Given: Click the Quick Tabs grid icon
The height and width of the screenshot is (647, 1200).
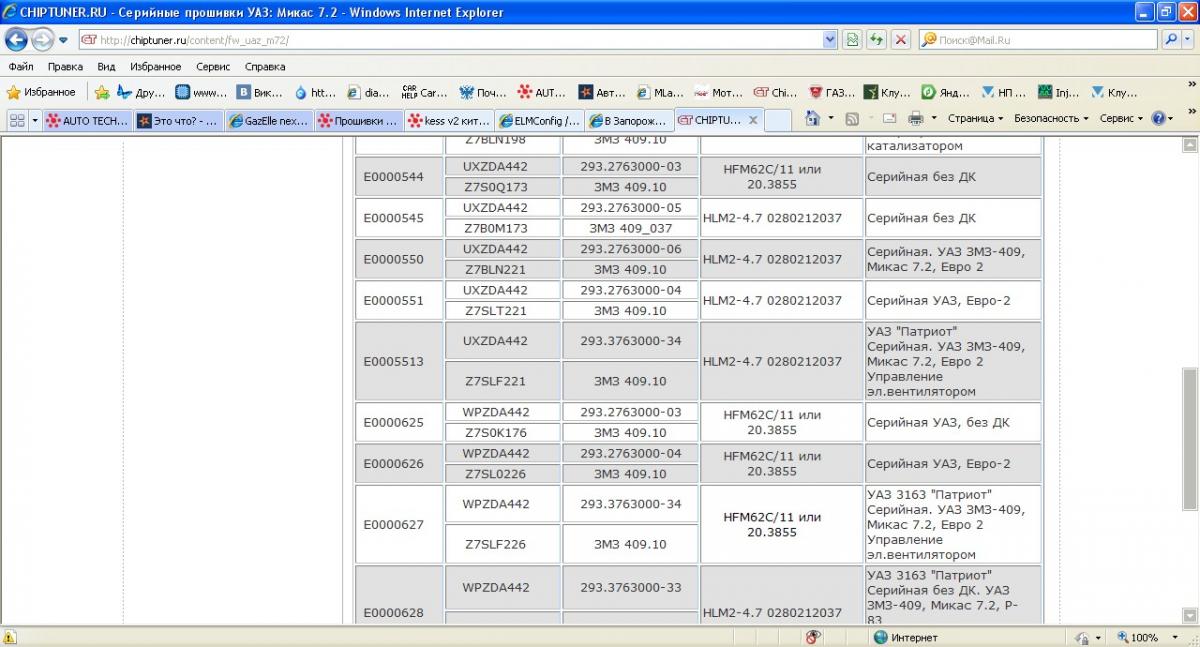Looking at the screenshot, I should 17,120.
